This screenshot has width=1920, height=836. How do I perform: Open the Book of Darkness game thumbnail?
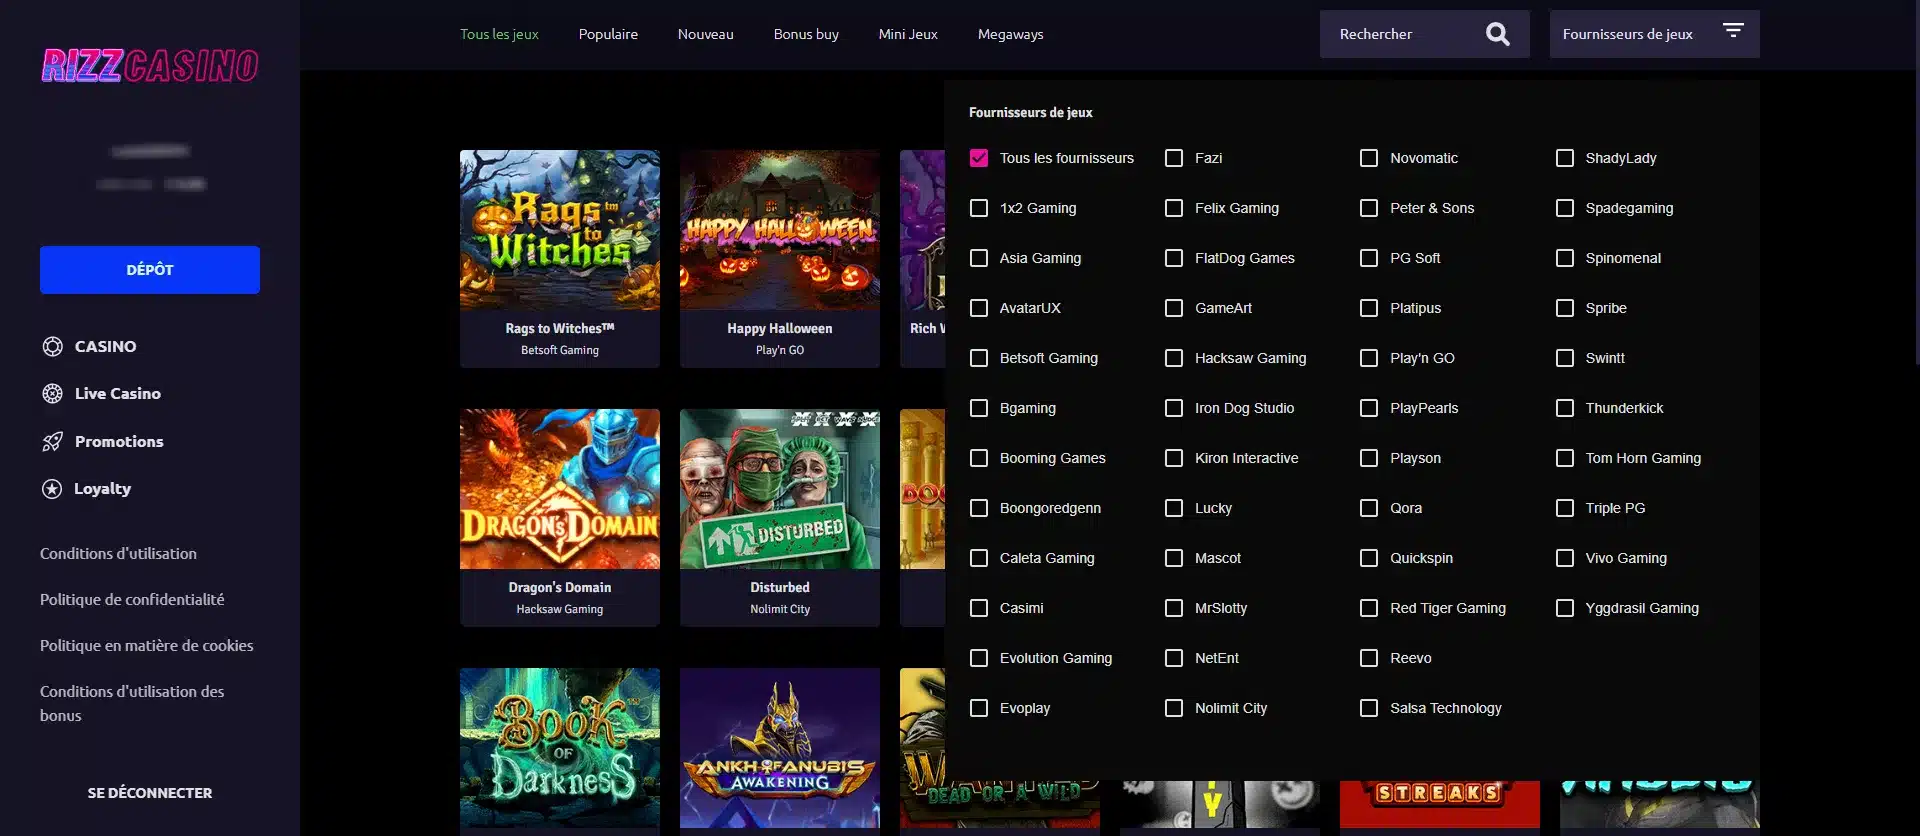click(560, 748)
